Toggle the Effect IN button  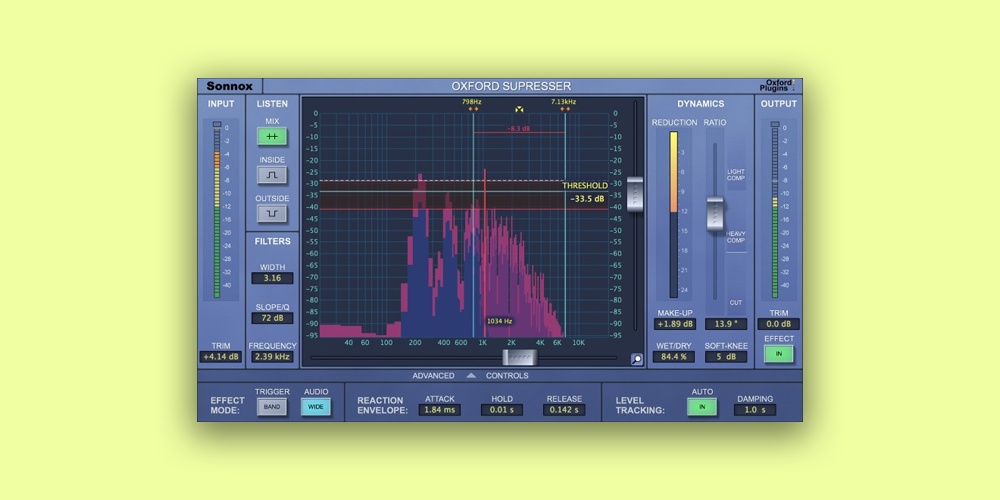pos(778,354)
